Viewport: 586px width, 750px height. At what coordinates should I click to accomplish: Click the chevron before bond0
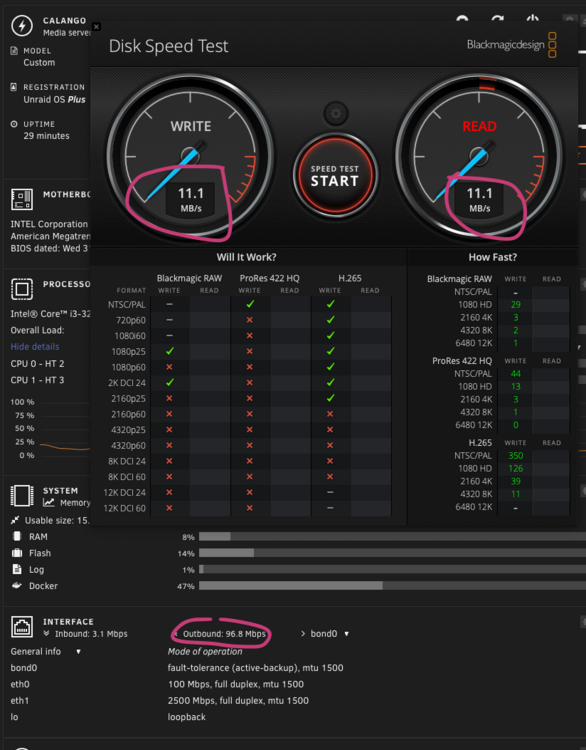(303, 634)
